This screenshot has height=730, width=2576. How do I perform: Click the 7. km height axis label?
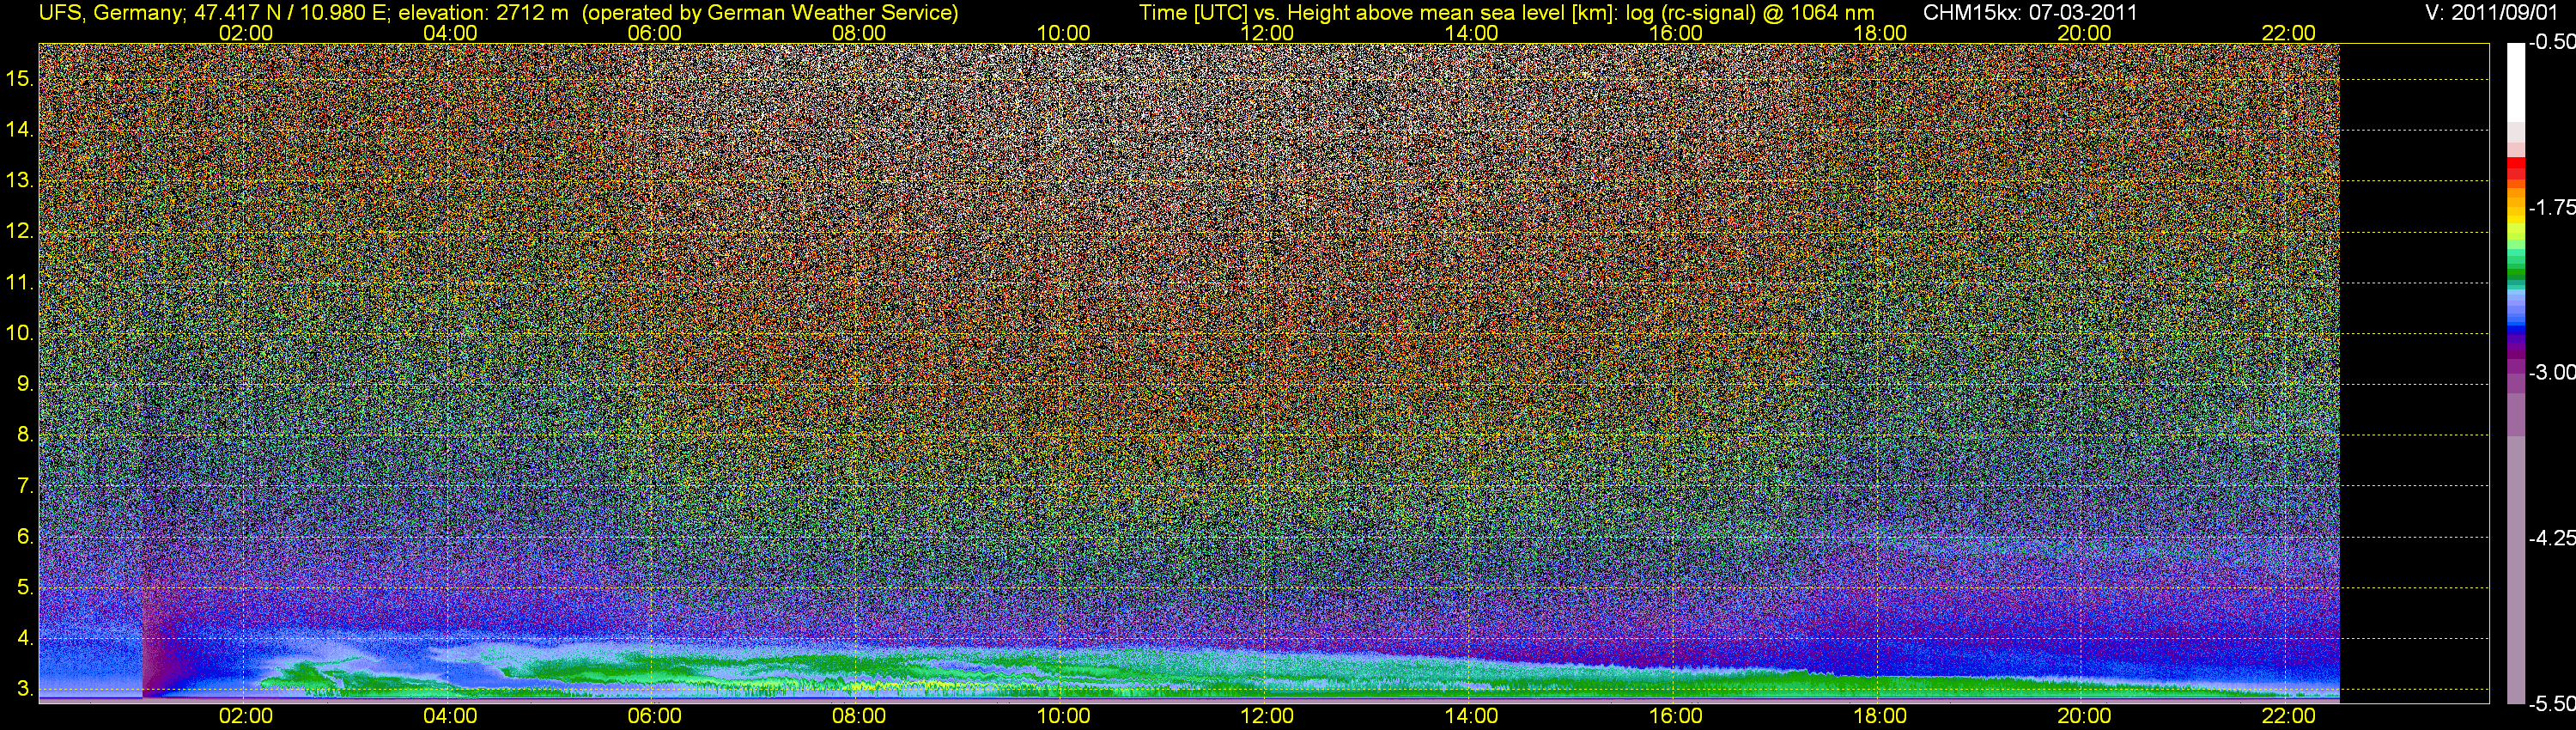click(25, 486)
